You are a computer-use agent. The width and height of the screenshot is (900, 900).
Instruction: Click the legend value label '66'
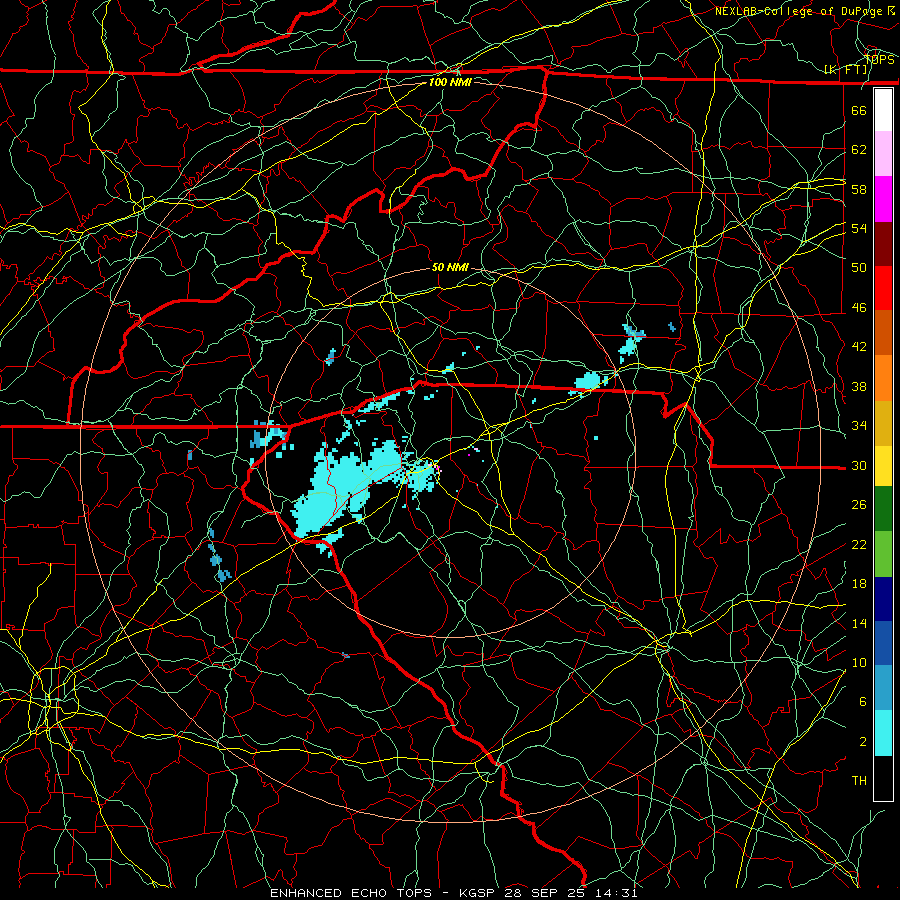pyautogui.click(x=859, y=110)
